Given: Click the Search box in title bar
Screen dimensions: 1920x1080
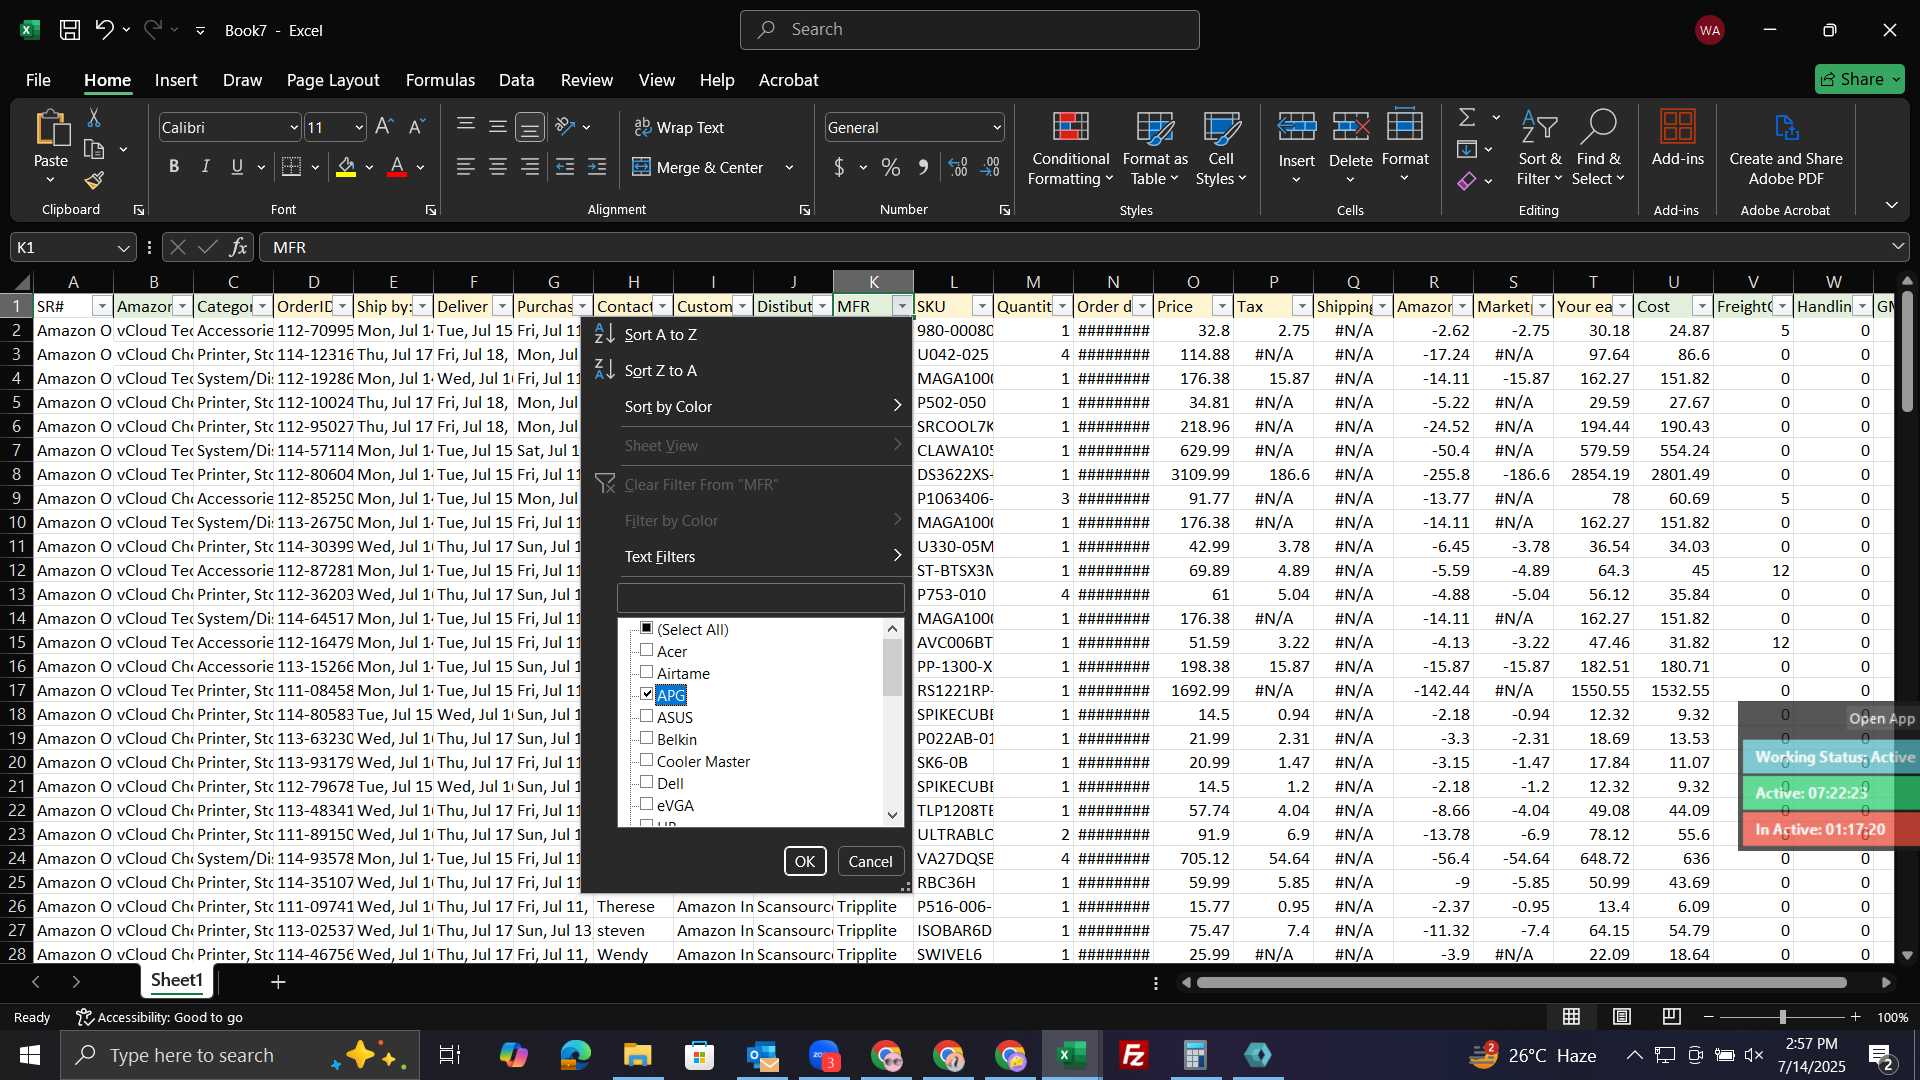Looking at the screenshot, I should tap(970, 30).
